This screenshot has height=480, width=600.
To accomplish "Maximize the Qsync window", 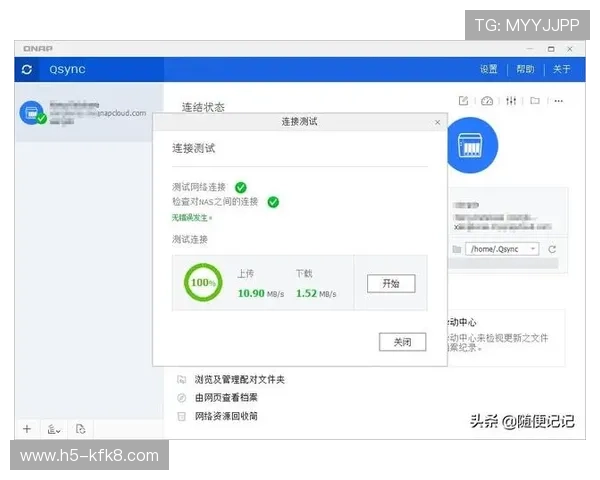I will [551, 49].
